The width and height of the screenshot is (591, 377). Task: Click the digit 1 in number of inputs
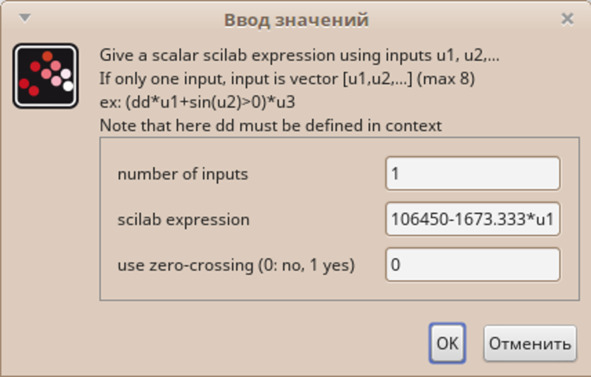pos(395,174)
